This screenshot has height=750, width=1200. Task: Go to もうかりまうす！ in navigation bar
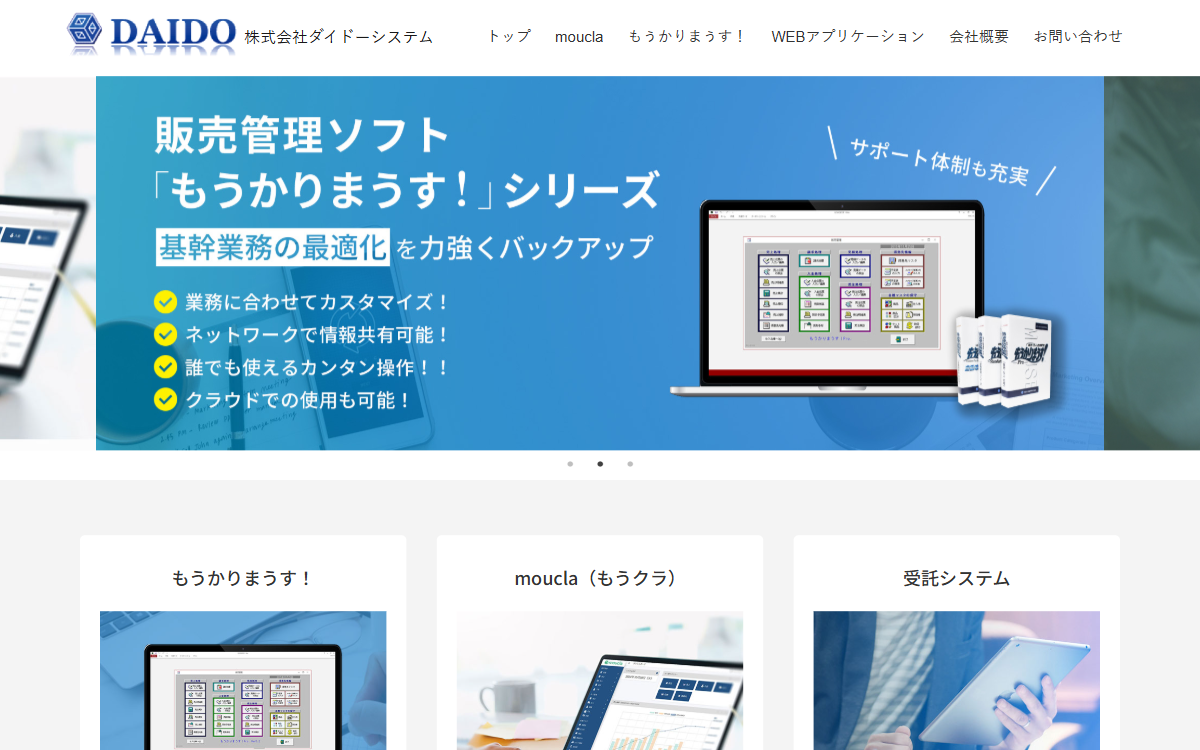[687, 36]
